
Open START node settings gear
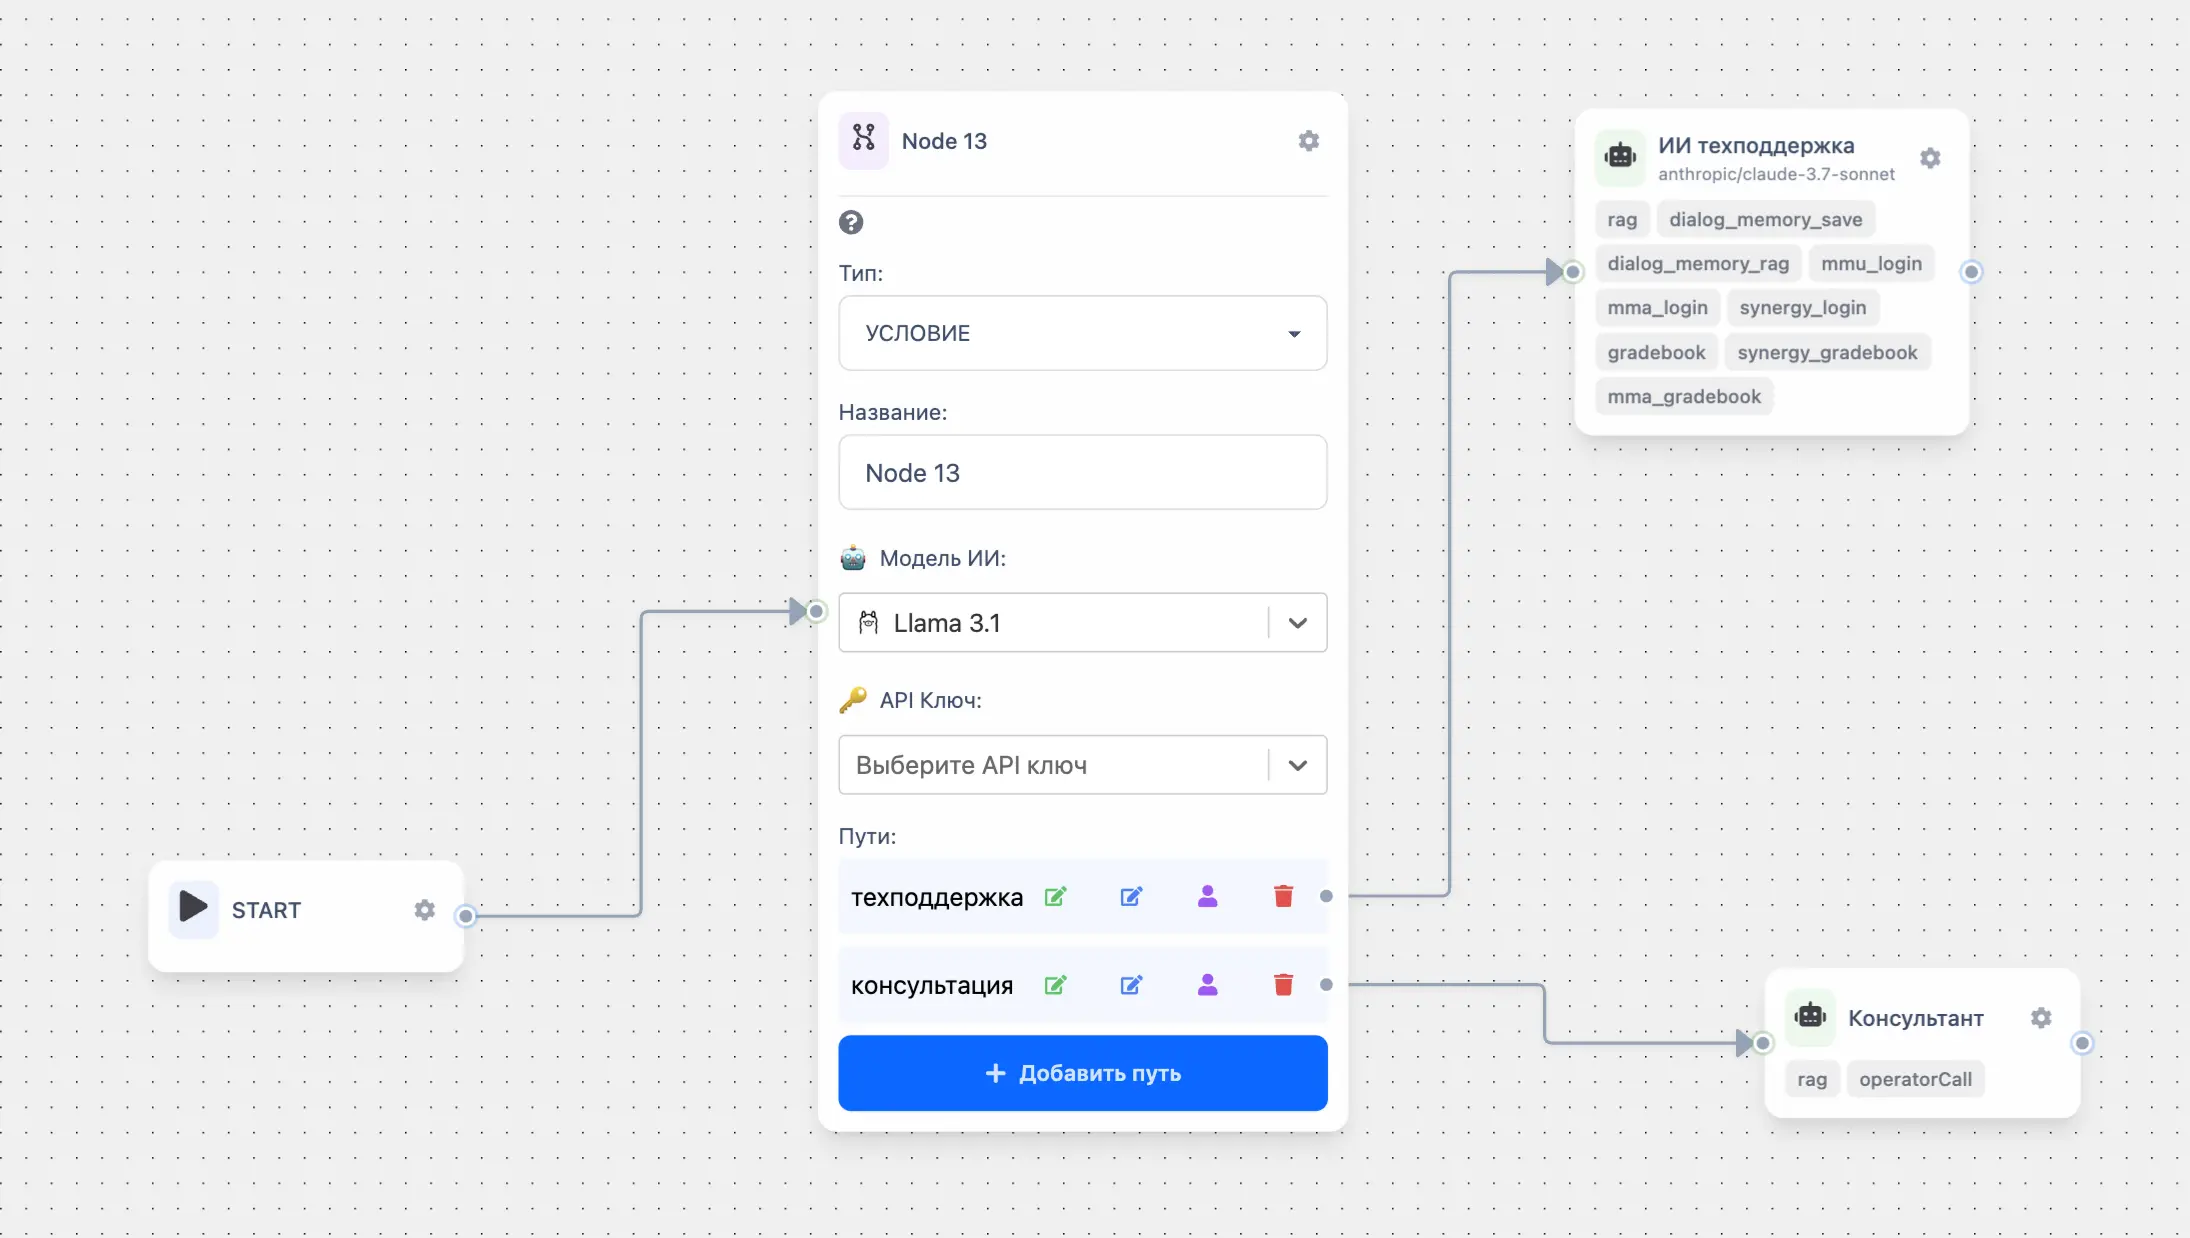[424, 910]
